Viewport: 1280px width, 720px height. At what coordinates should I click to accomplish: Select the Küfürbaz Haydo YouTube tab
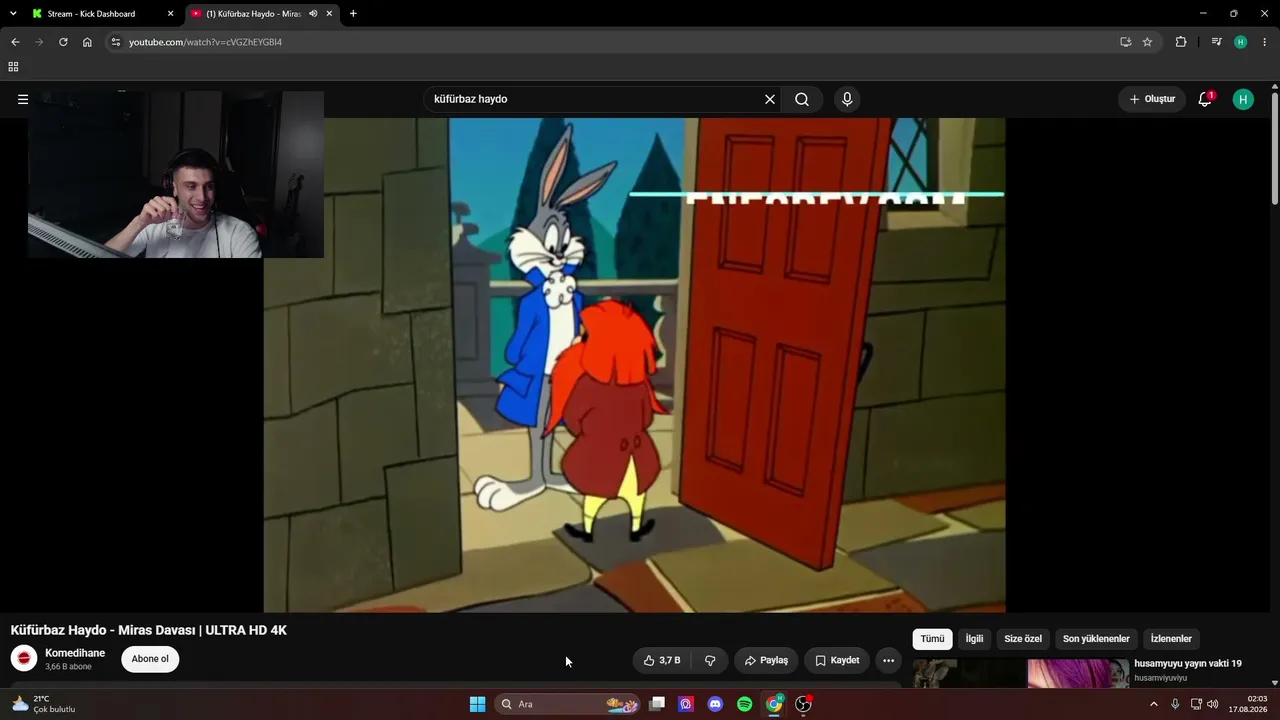[x=262, y=14]
